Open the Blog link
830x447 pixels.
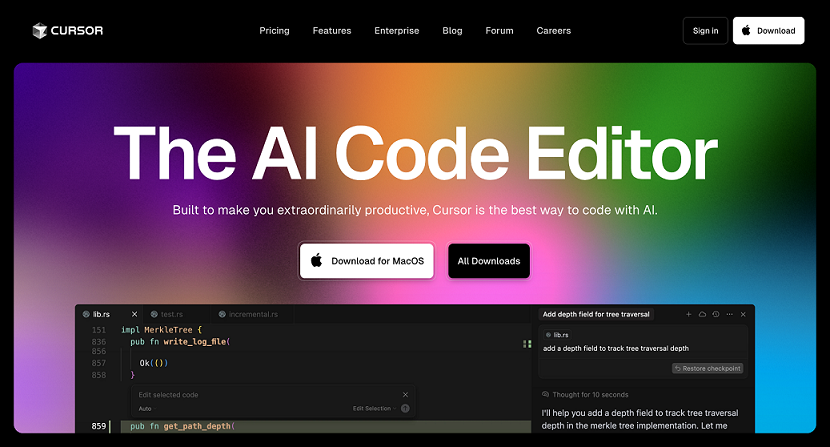(452, 31)
